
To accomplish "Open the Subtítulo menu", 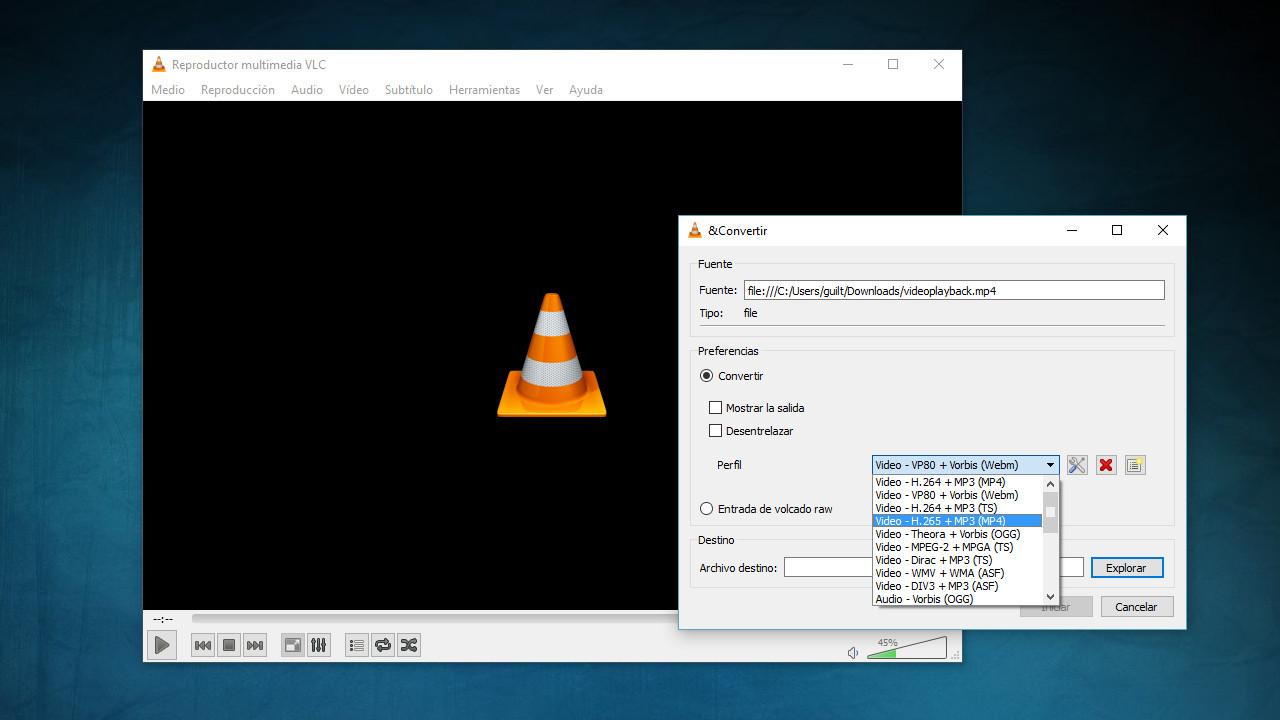I will pos(408,90).
